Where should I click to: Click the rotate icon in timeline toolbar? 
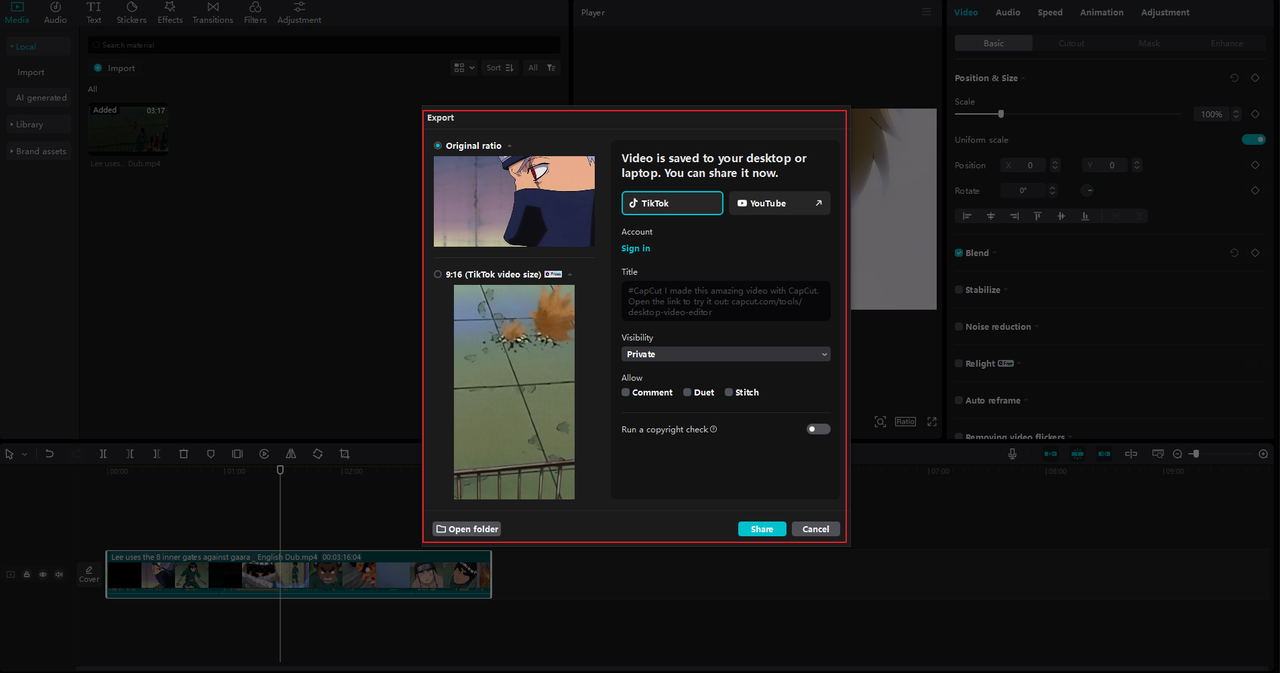(317, 454)
